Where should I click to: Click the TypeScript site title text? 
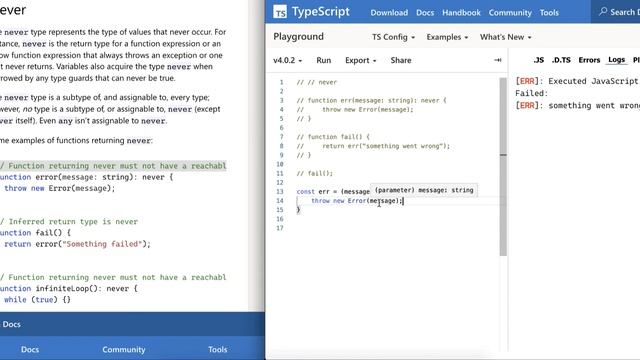click(321, 11)
